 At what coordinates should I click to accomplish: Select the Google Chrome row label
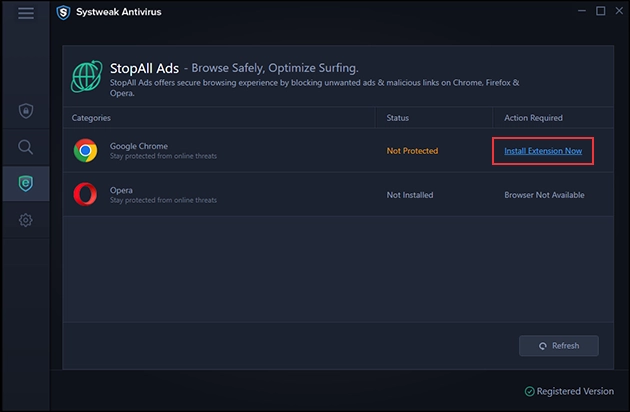point(138,146)
